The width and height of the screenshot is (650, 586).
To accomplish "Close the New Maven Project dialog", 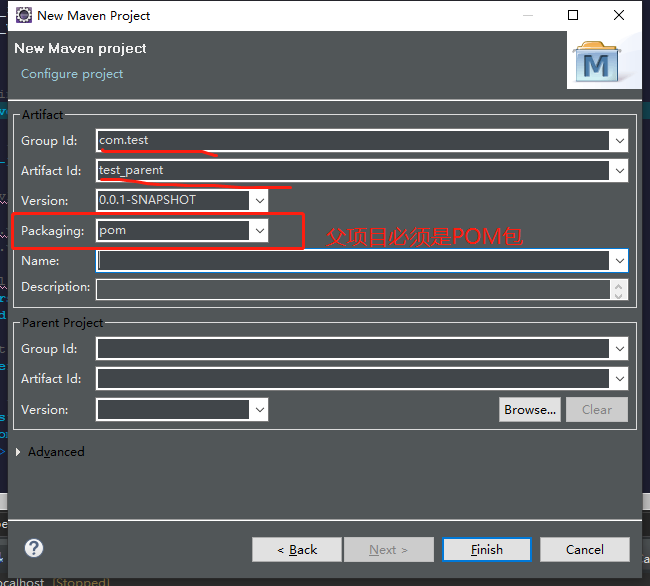I will pos(618,15).
